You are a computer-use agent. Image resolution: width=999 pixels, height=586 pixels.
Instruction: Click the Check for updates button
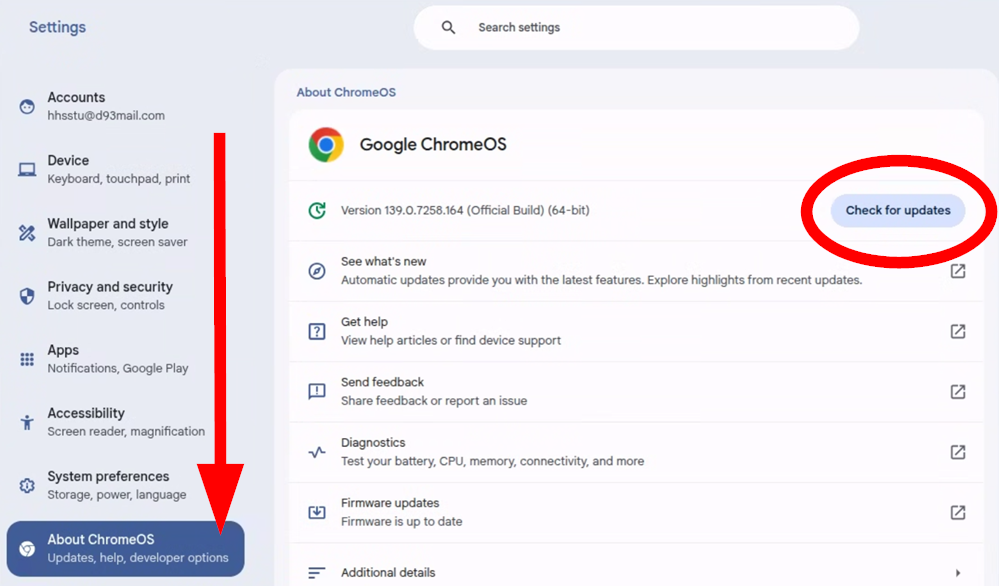897,210
